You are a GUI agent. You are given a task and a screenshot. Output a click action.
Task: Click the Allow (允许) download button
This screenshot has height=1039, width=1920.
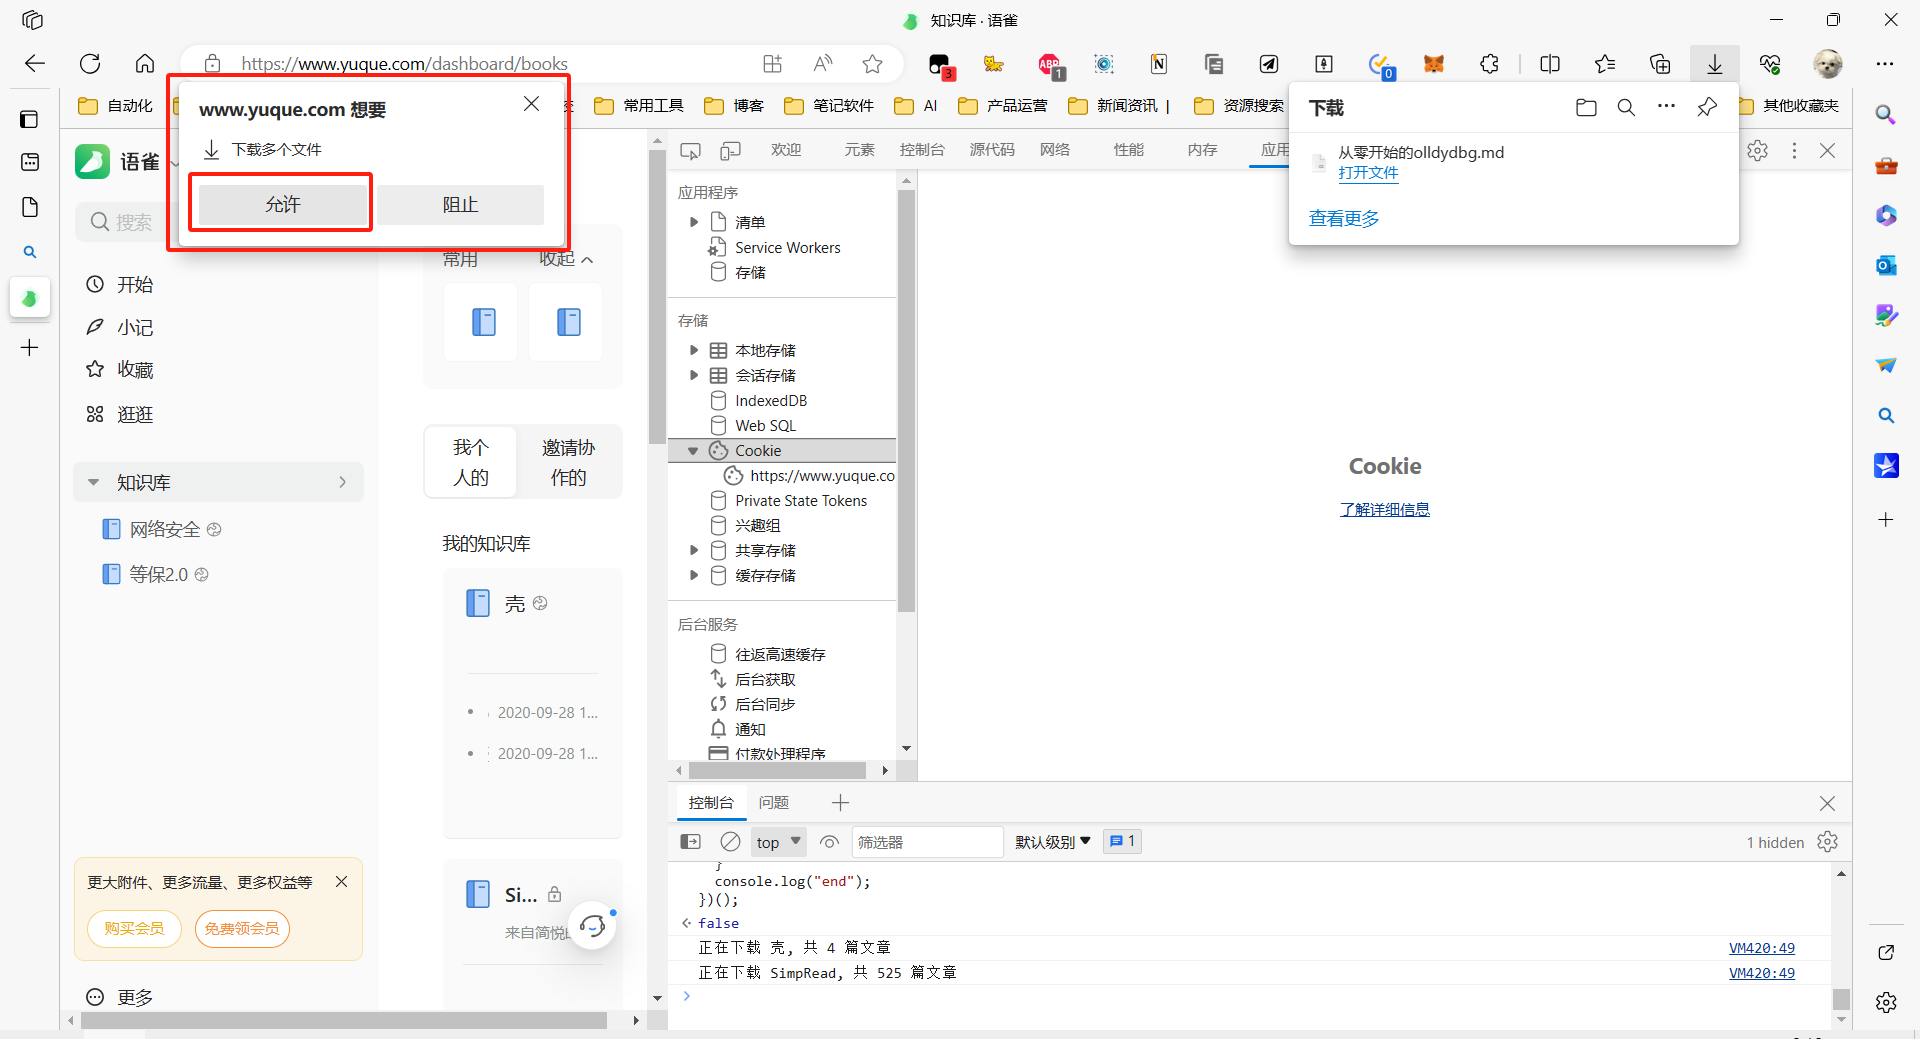pyautogui.click(x=282, y=204)
